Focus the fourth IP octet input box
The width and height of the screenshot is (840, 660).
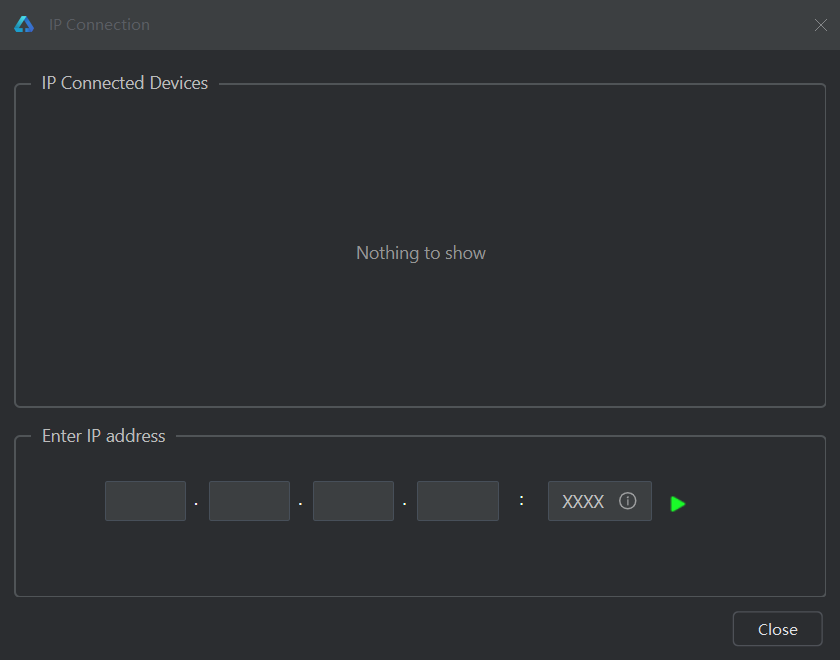pos(457,501)
